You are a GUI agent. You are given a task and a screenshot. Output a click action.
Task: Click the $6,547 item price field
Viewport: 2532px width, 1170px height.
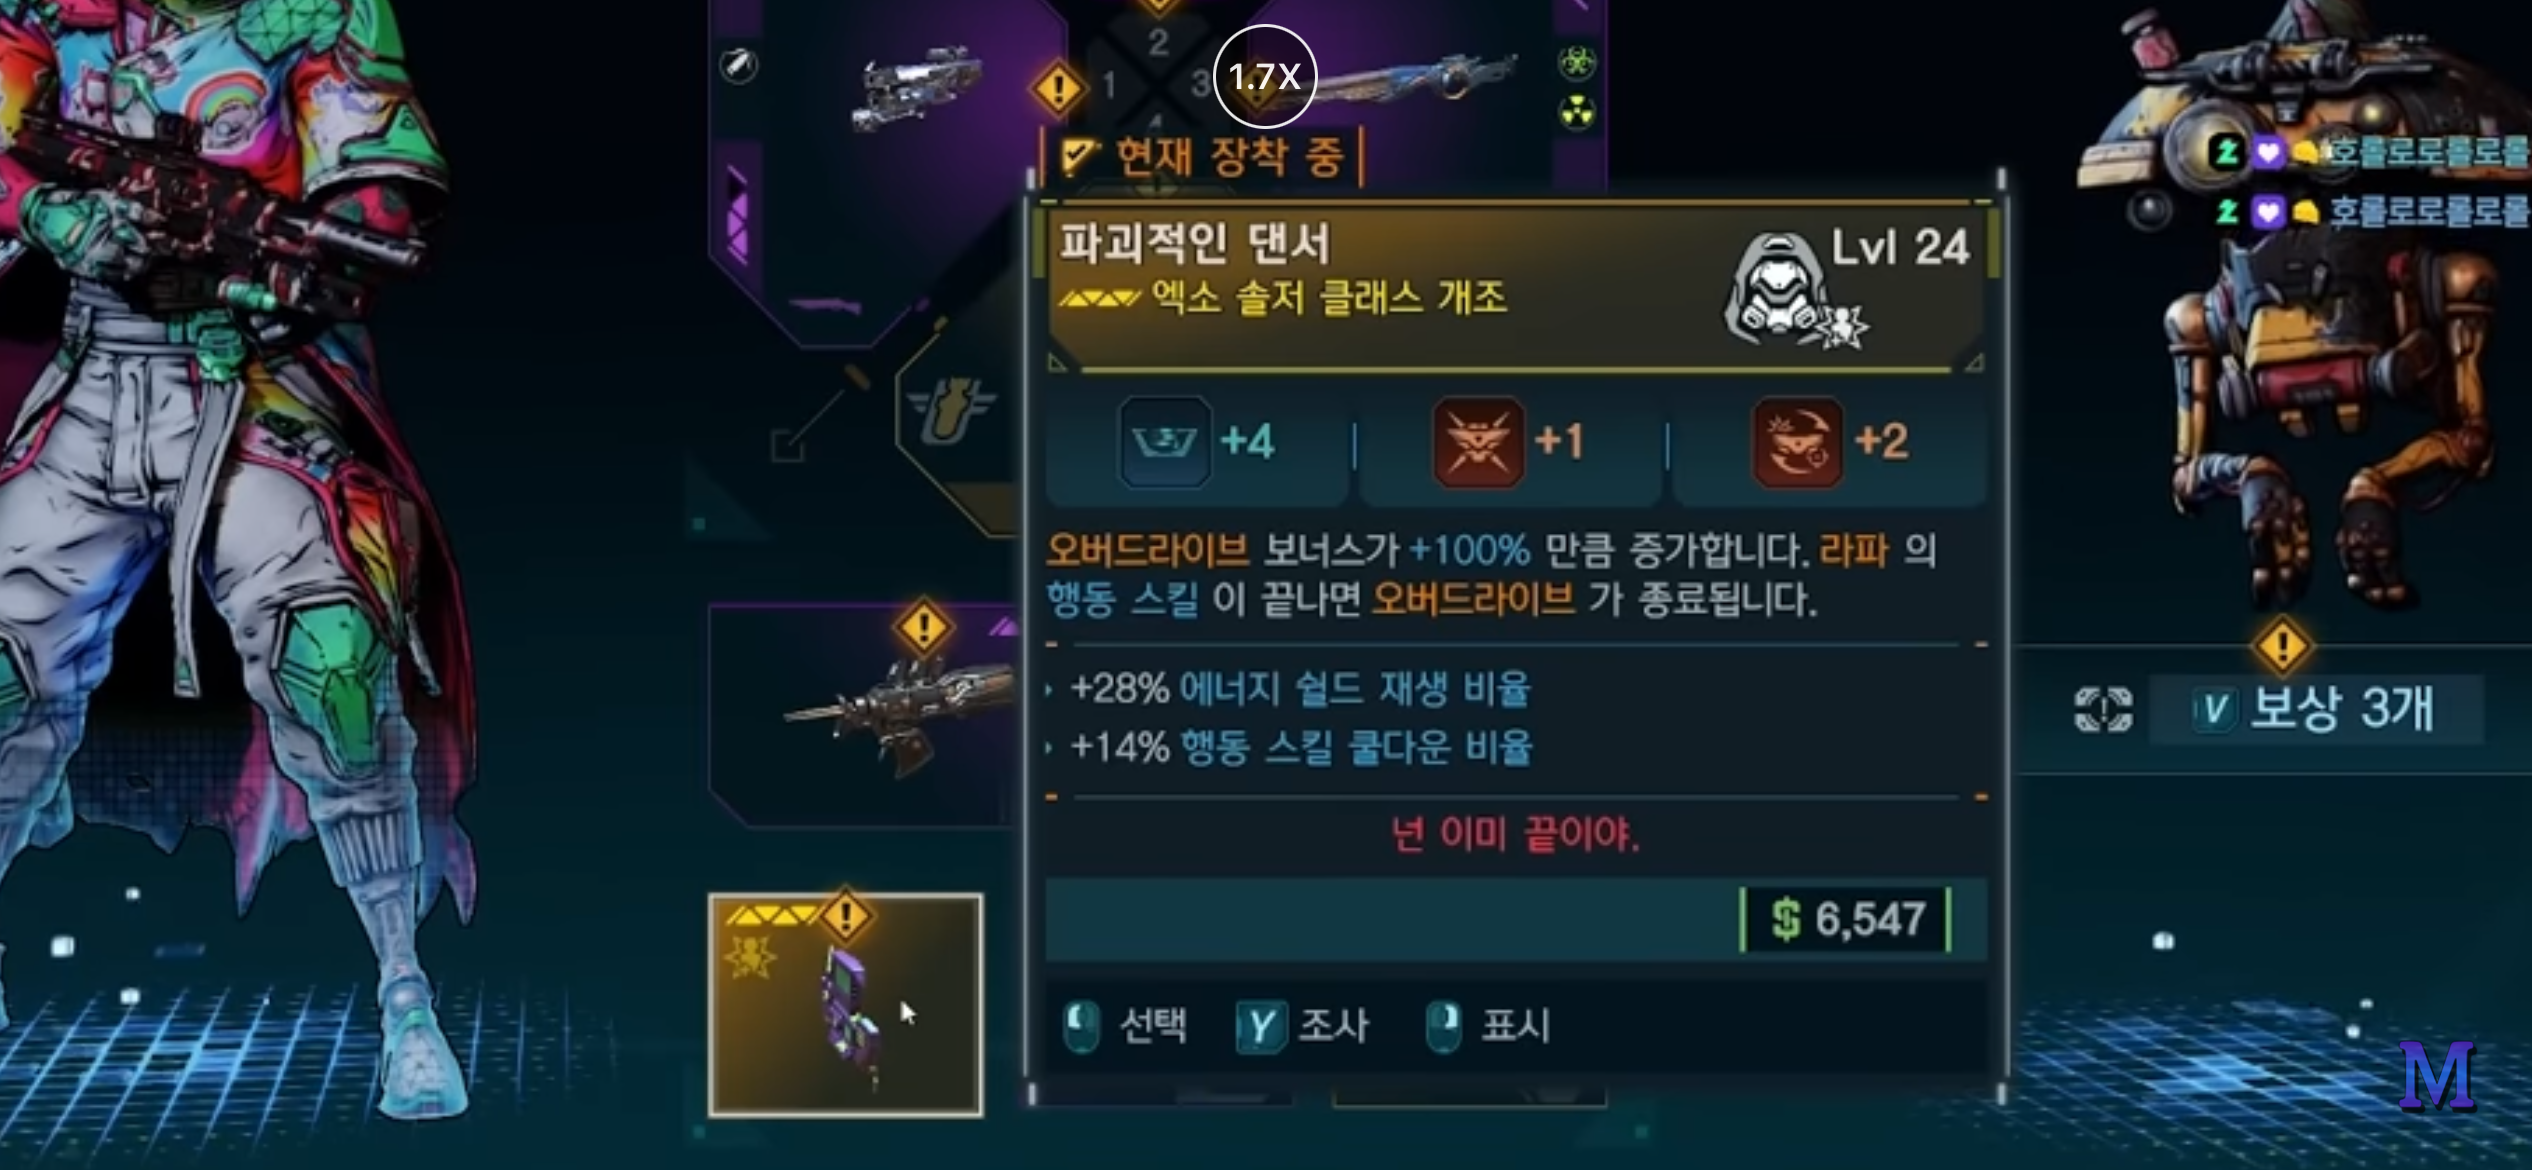click(1846, 919)
